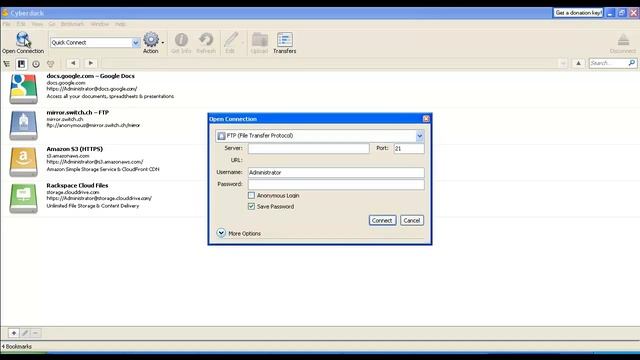The image size is (640, 360).
Task: Click the Cancel button
Action: [x=411, y=220]
